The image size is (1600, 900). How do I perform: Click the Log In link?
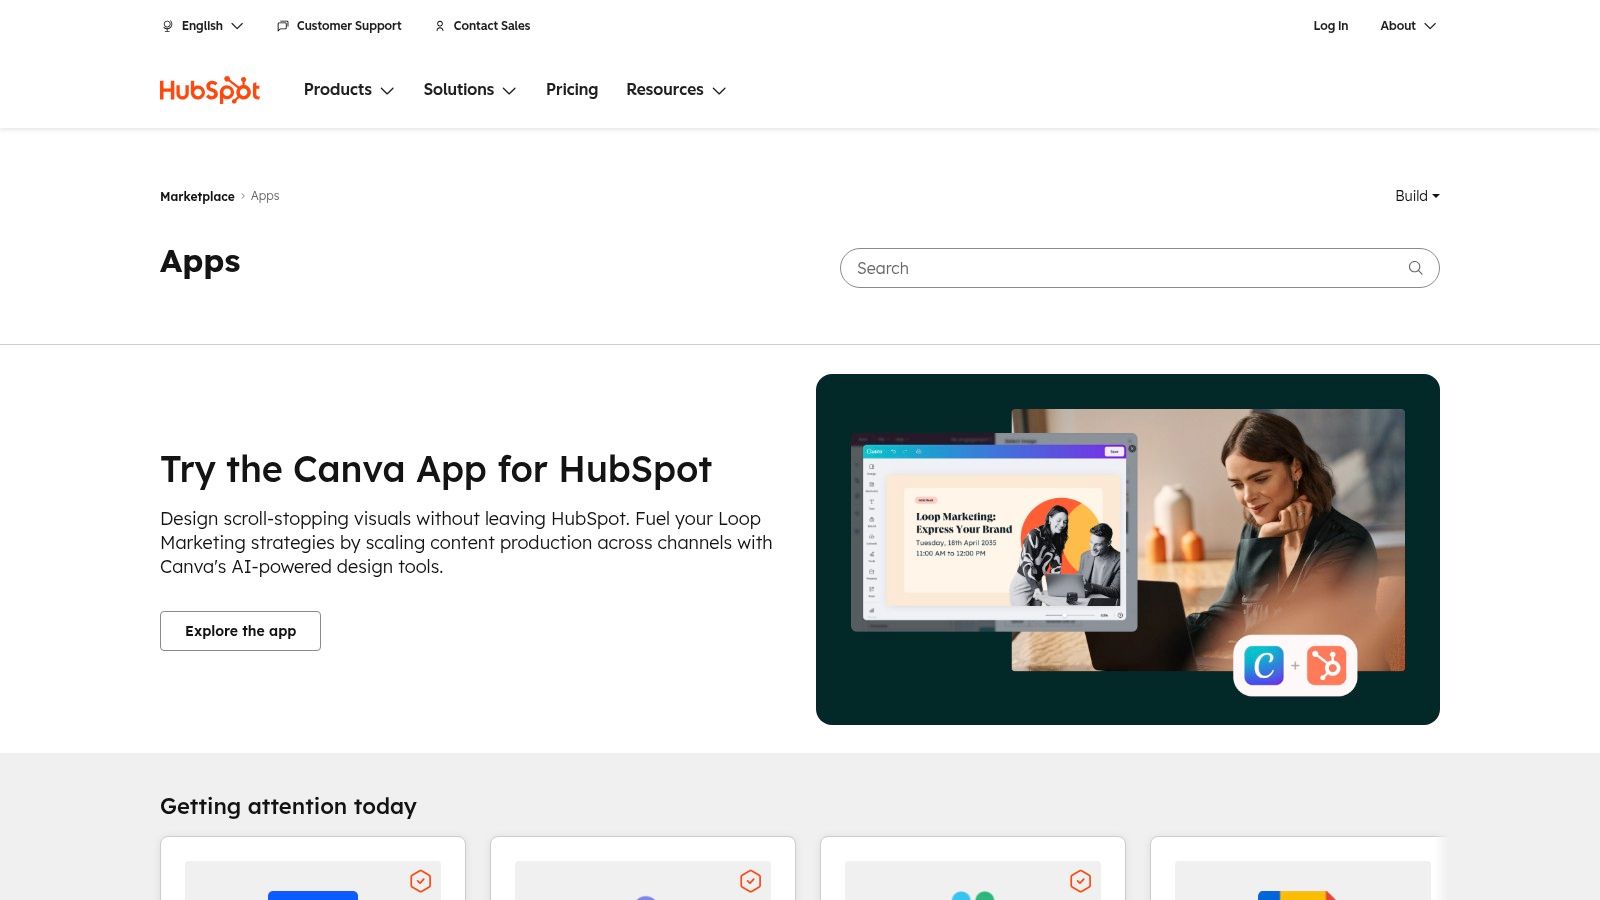pos(1331,26)
